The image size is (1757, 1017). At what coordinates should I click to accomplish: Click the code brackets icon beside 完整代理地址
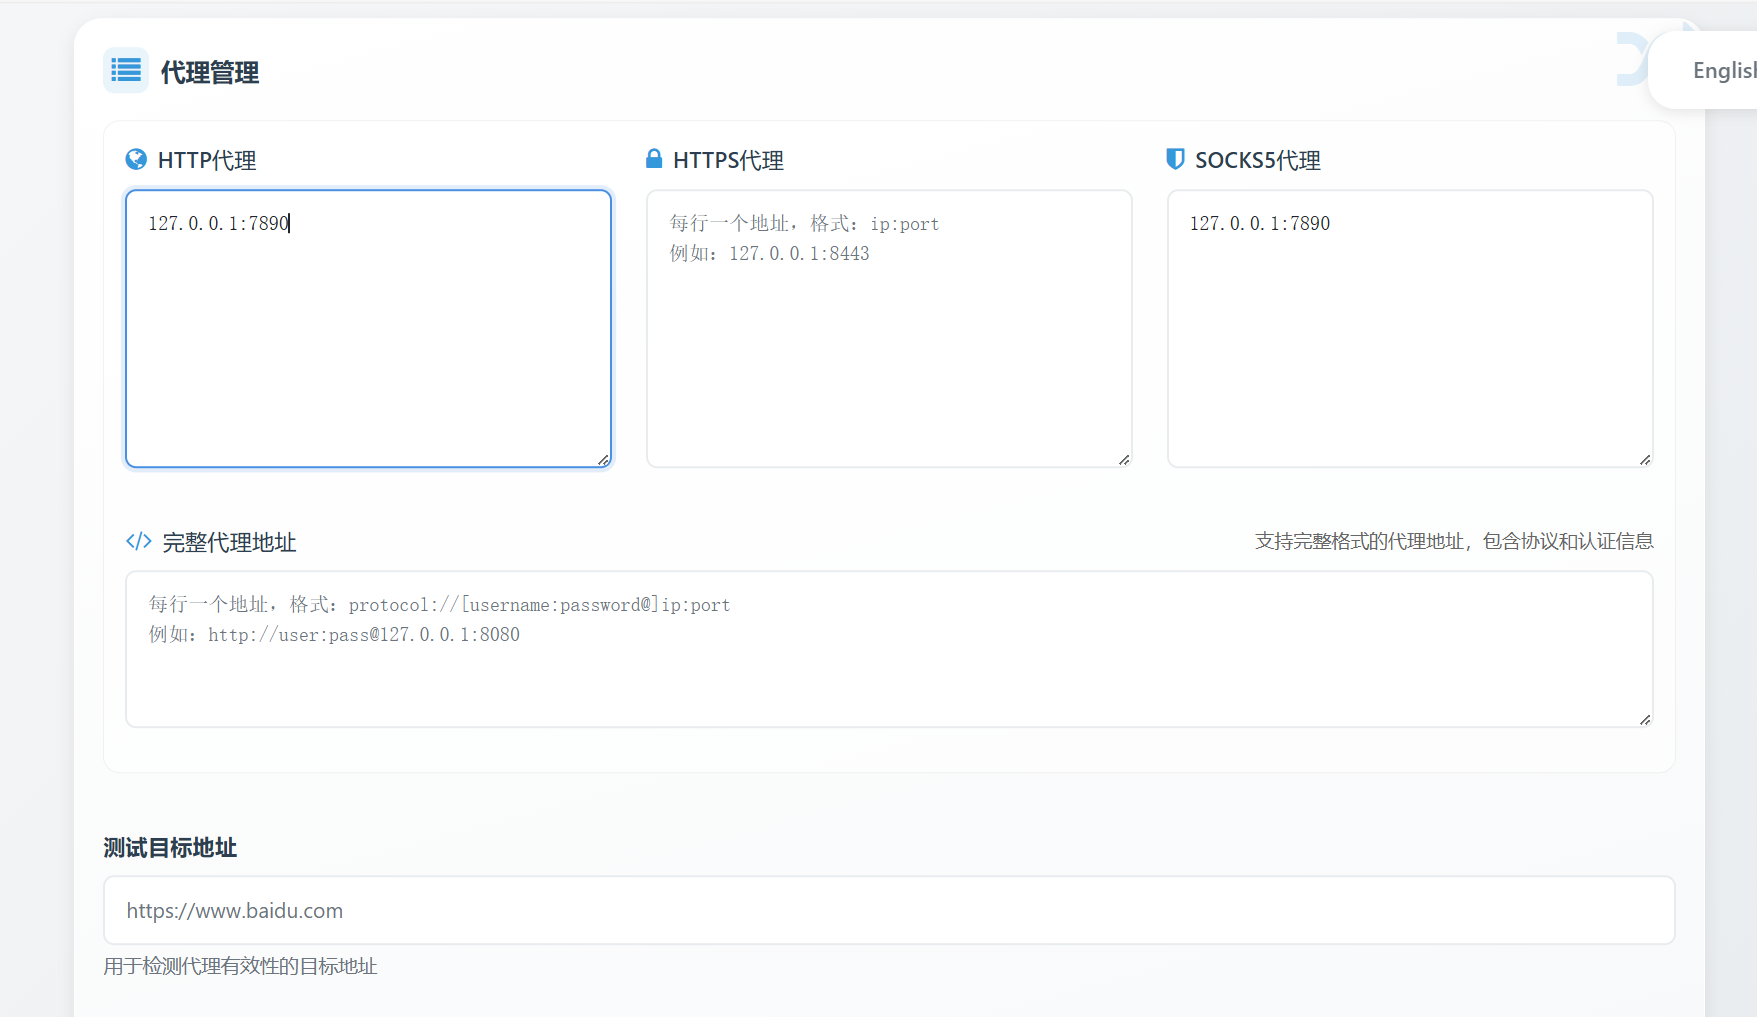tap(138, 541)
